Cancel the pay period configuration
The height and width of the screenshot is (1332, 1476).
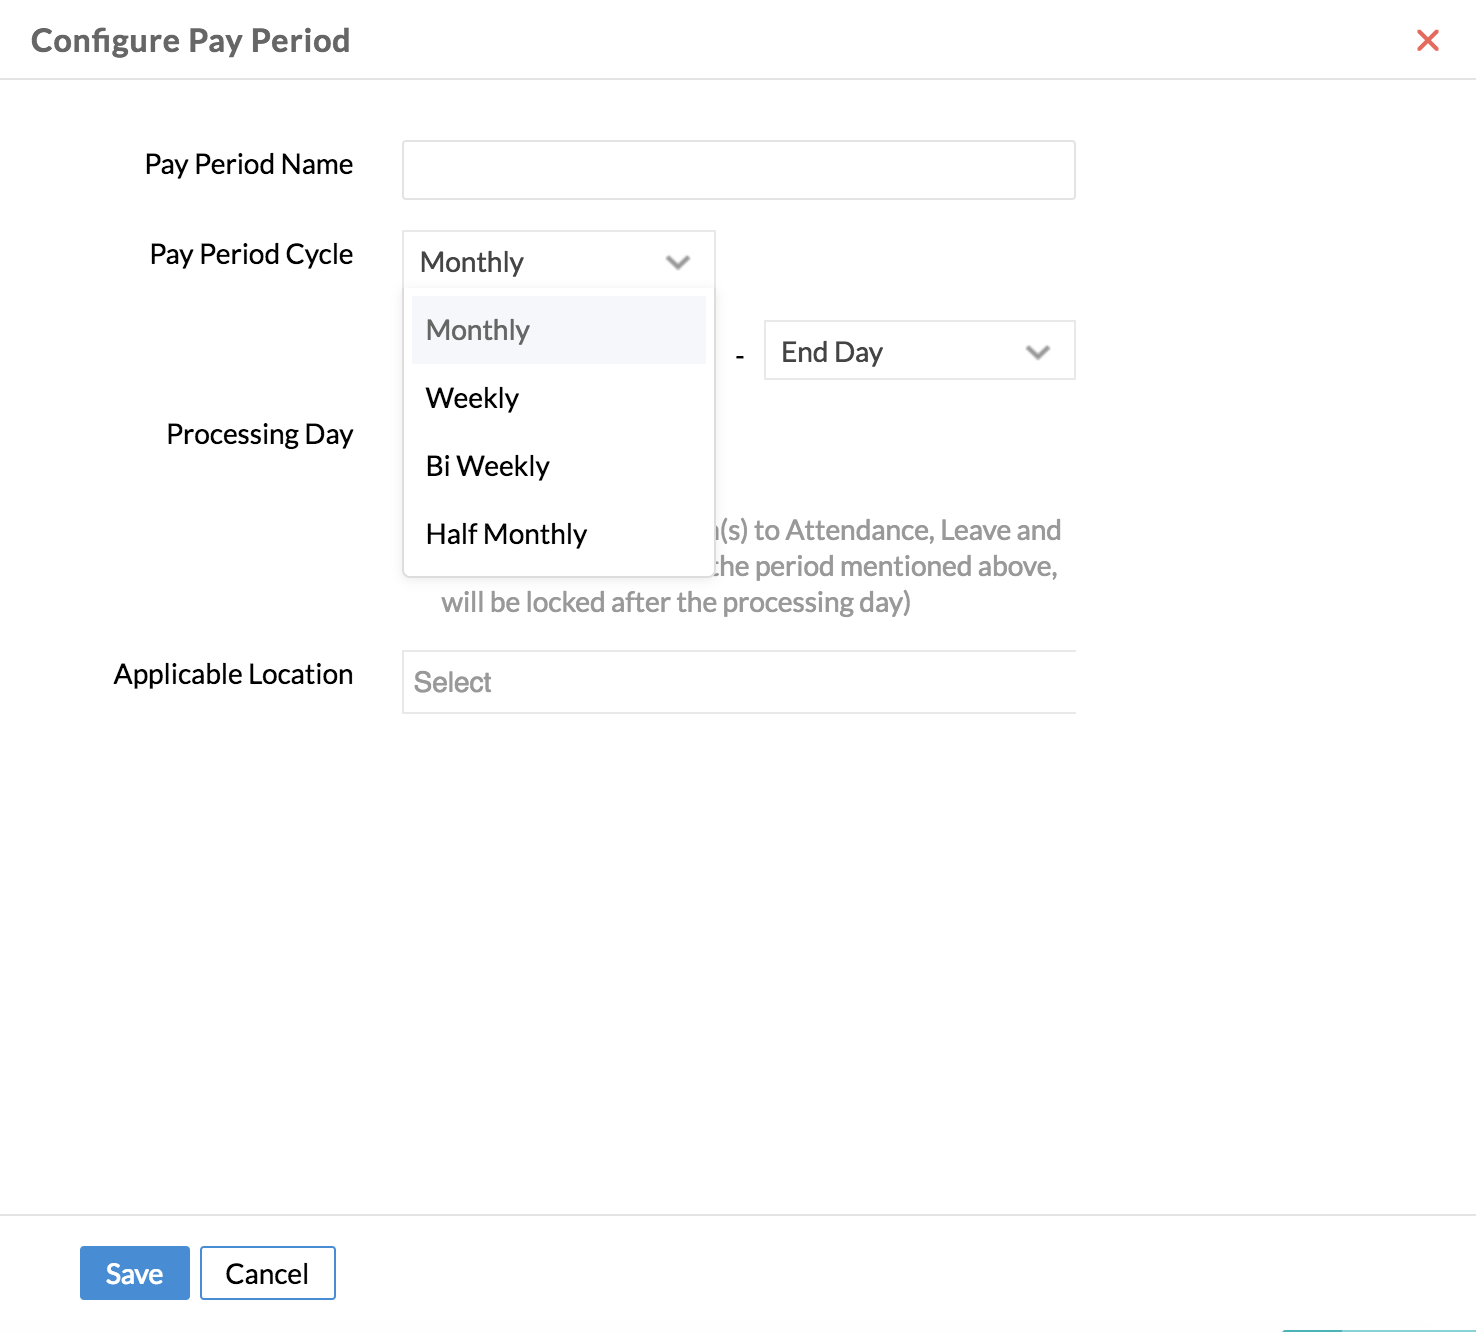pos(267,1273)
